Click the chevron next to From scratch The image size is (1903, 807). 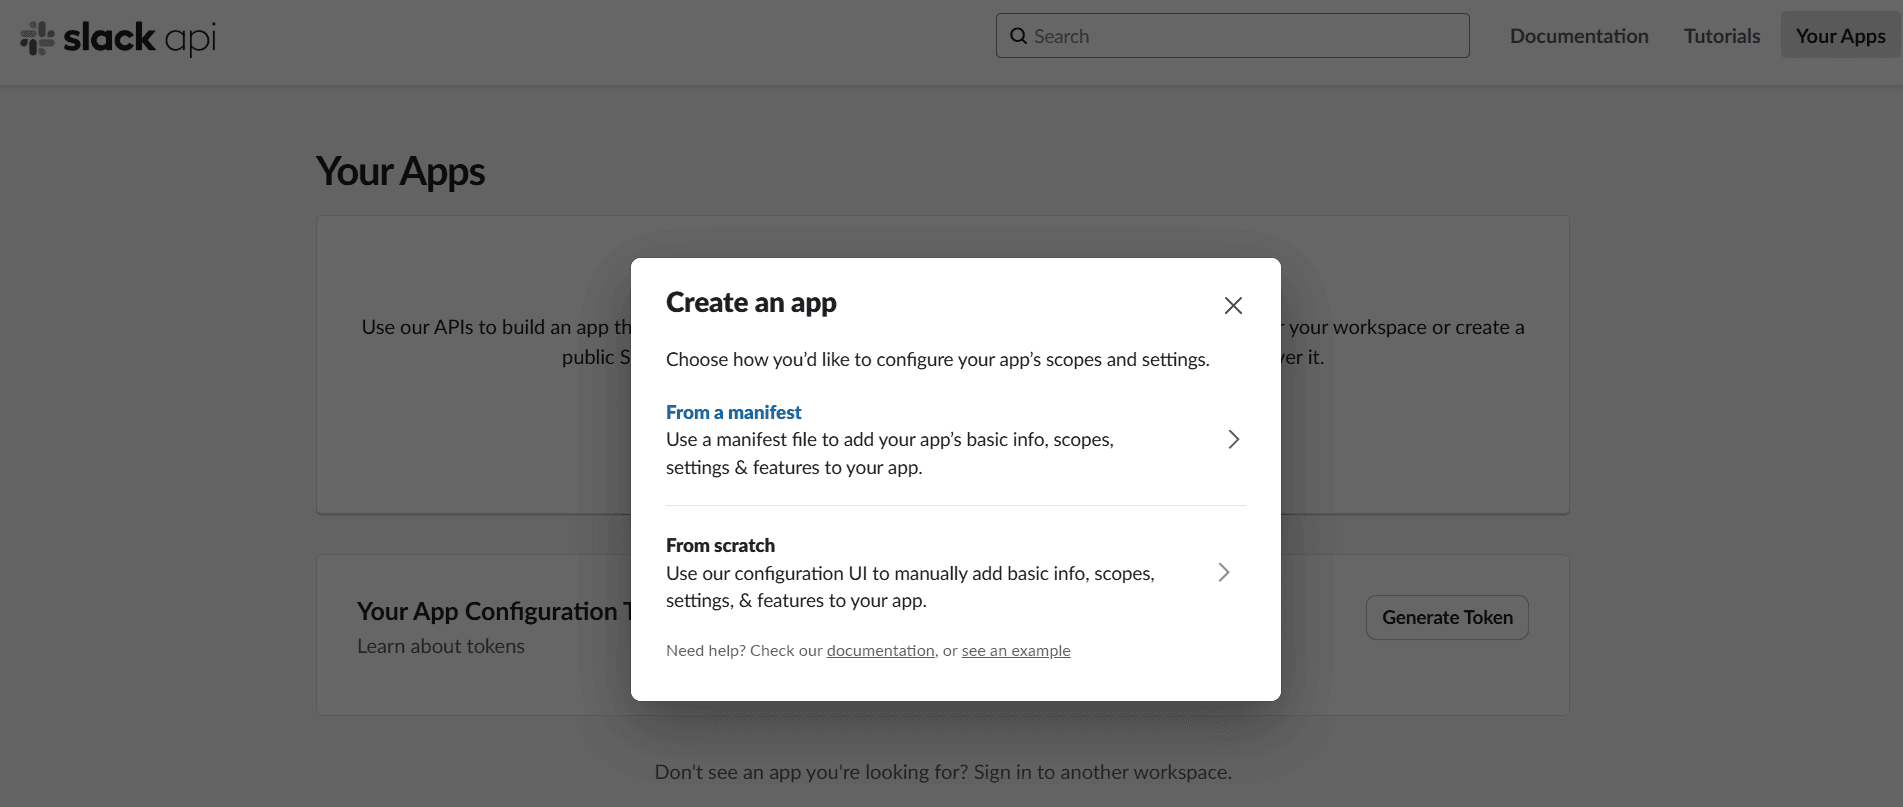[1223, 573]
